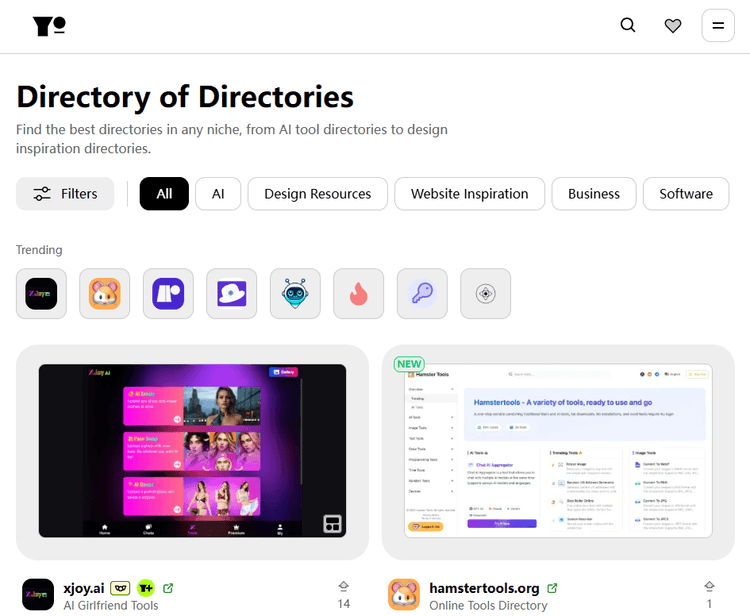750x616 pixels.
Task: Upvote the hamstertools.org listing
Action: [x=710, y=594]
